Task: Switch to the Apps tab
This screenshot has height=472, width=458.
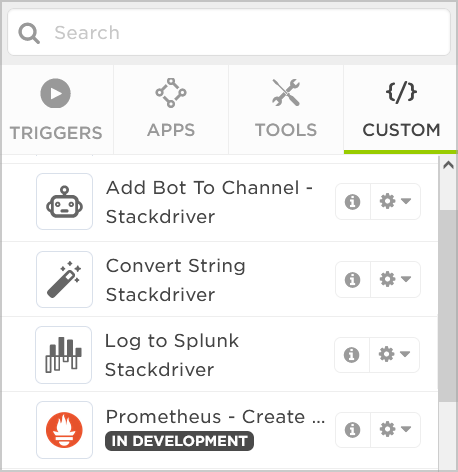Action: click(x=171, y=110)
